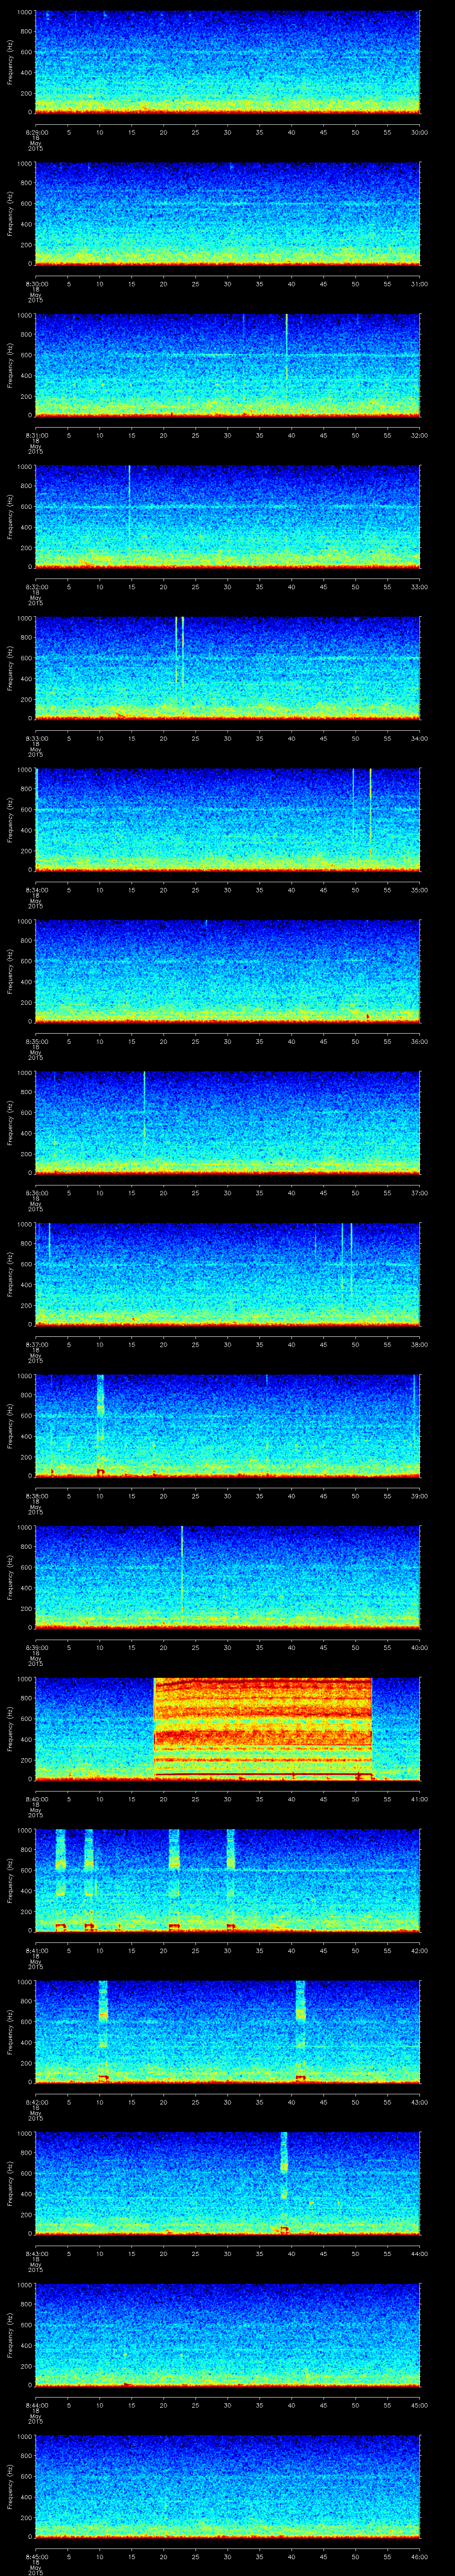The height and width of the screenshot is (2576, 455).
Task: Click the "8:45:00" start time label
Action: [36, 2557]
